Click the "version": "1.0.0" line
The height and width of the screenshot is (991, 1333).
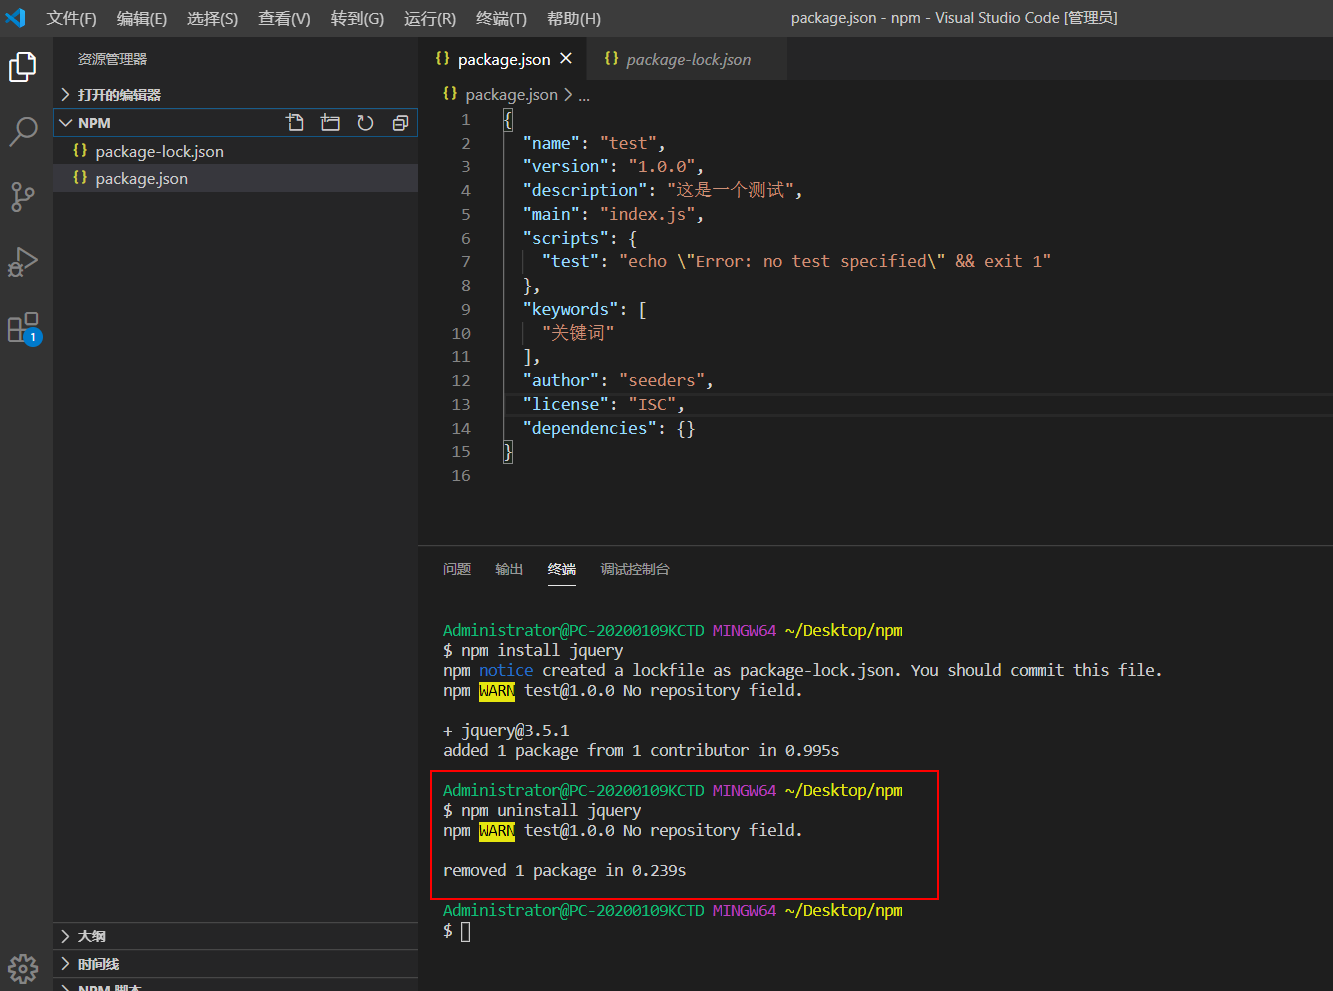613,166
